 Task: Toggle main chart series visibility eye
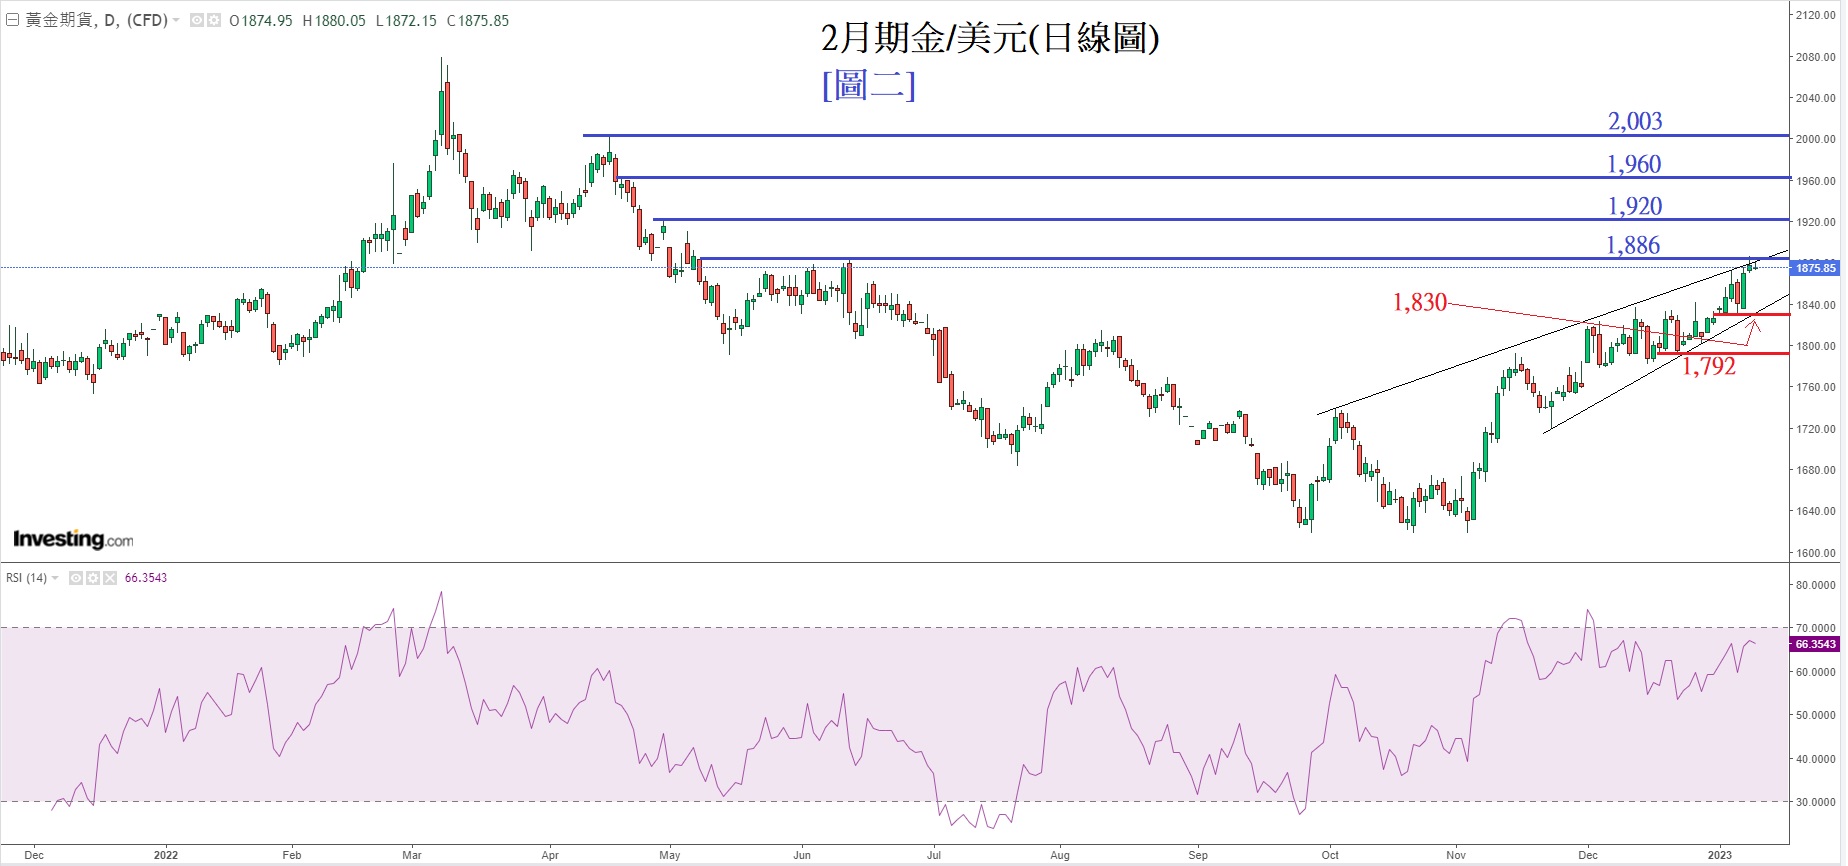point(197,20)
